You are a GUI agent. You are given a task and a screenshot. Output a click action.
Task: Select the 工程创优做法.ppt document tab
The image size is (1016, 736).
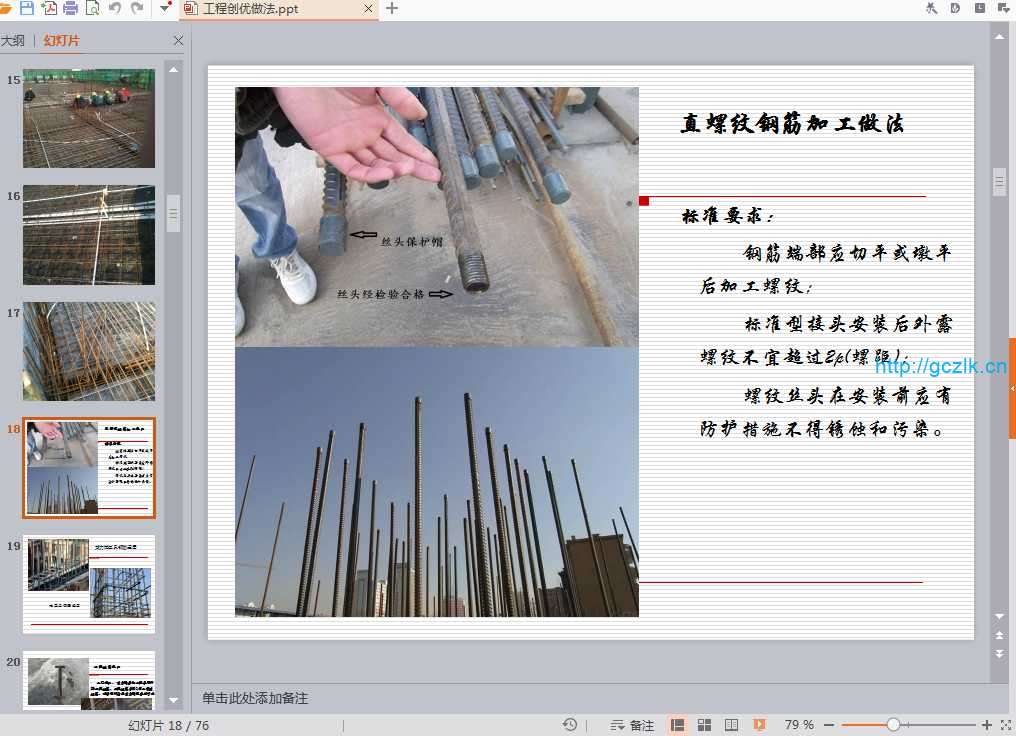tap(249, 9)
